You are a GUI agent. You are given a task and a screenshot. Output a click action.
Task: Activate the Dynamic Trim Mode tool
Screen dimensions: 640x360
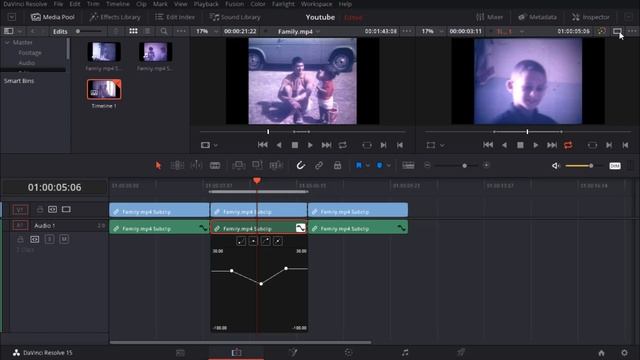click(196, 165)
